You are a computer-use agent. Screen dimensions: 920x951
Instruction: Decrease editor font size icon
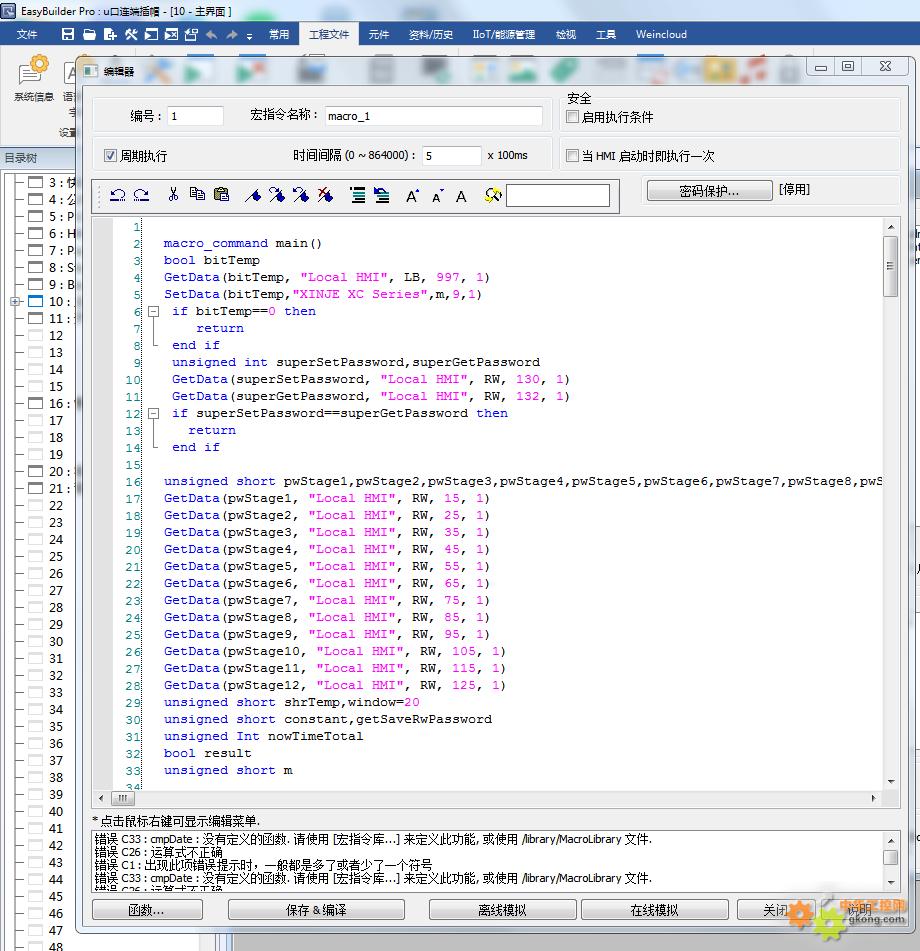[x=437, y=196]
